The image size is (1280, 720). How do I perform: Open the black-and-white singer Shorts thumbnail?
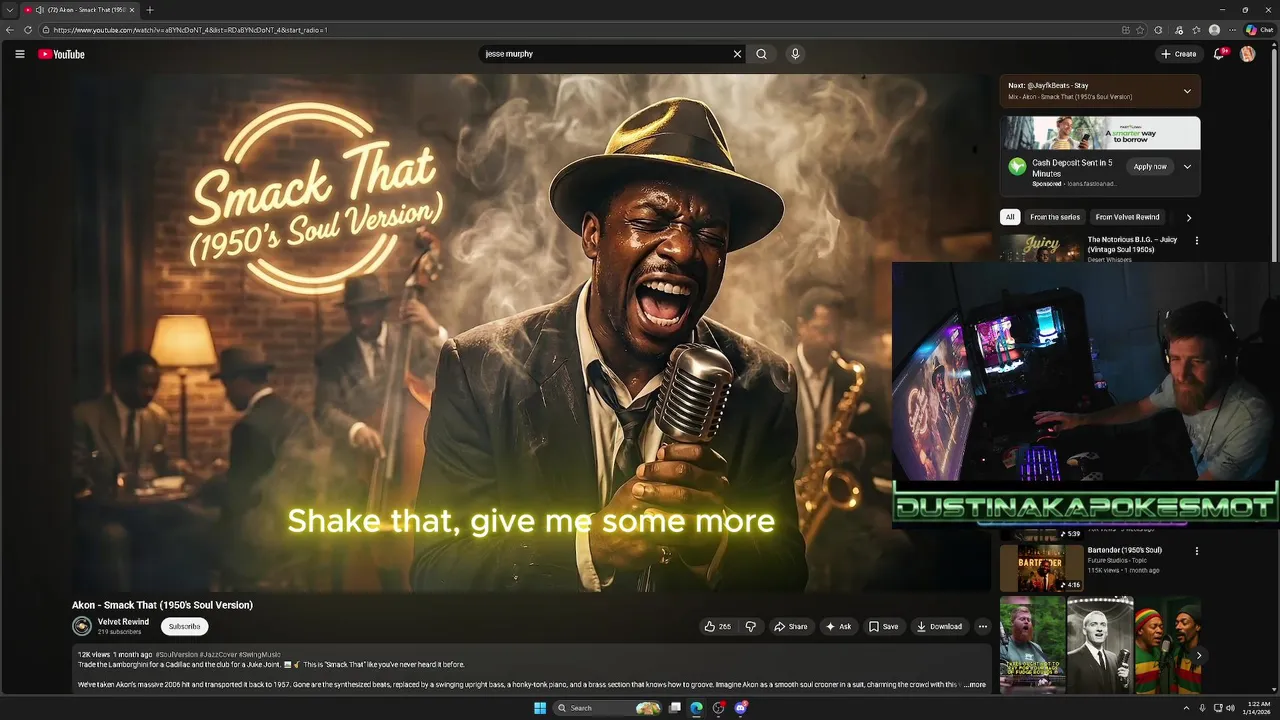coord(1100,645)
